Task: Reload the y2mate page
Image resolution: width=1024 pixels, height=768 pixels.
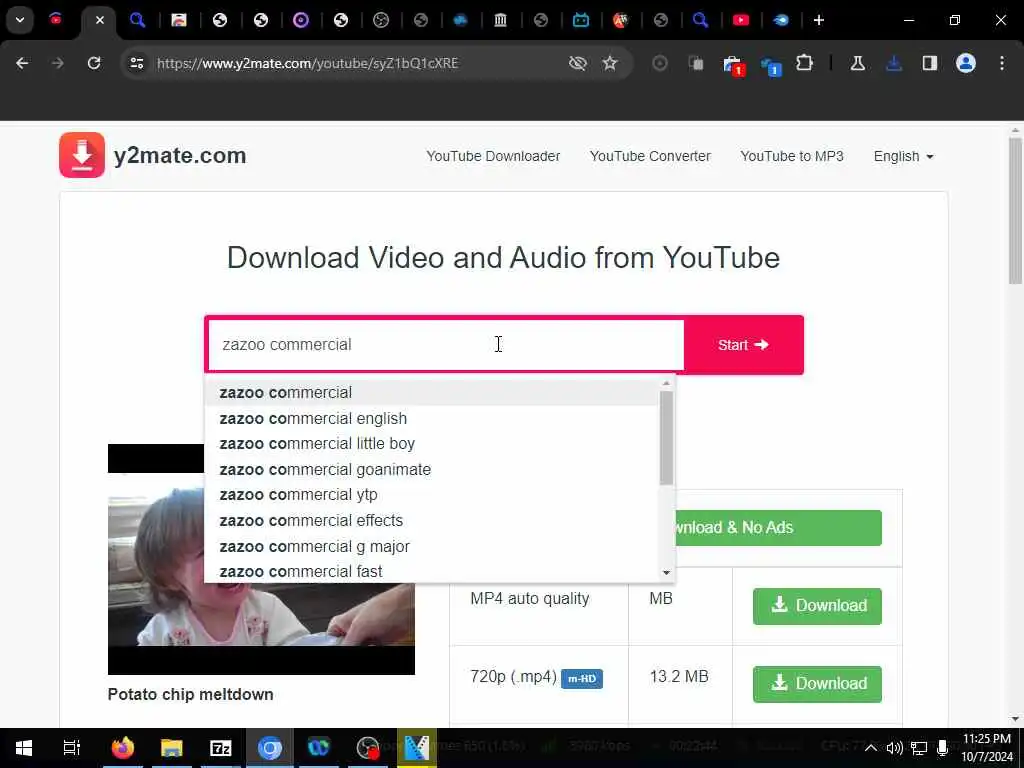Action: pos(94,63)
